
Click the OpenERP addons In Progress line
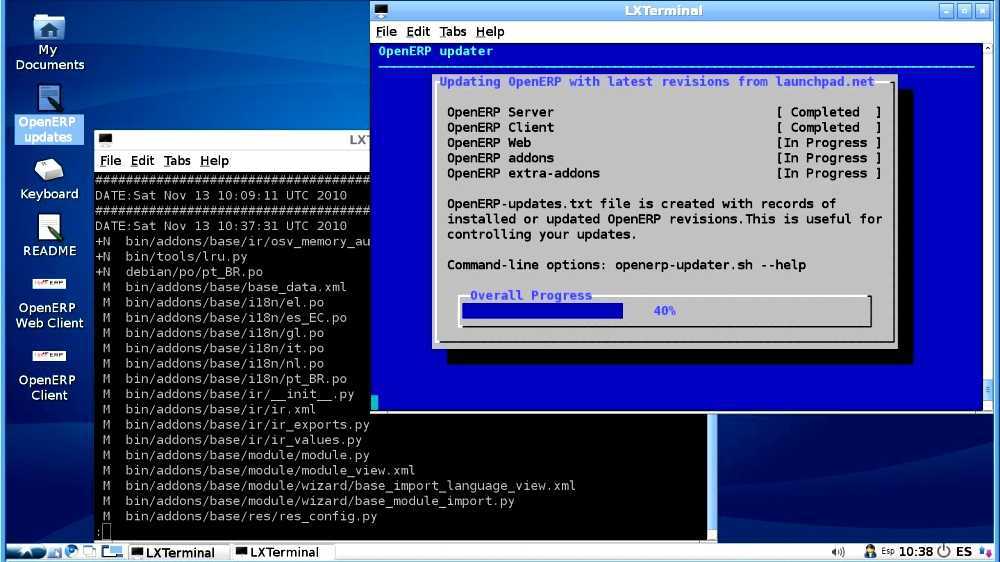(x=663, y=158)
